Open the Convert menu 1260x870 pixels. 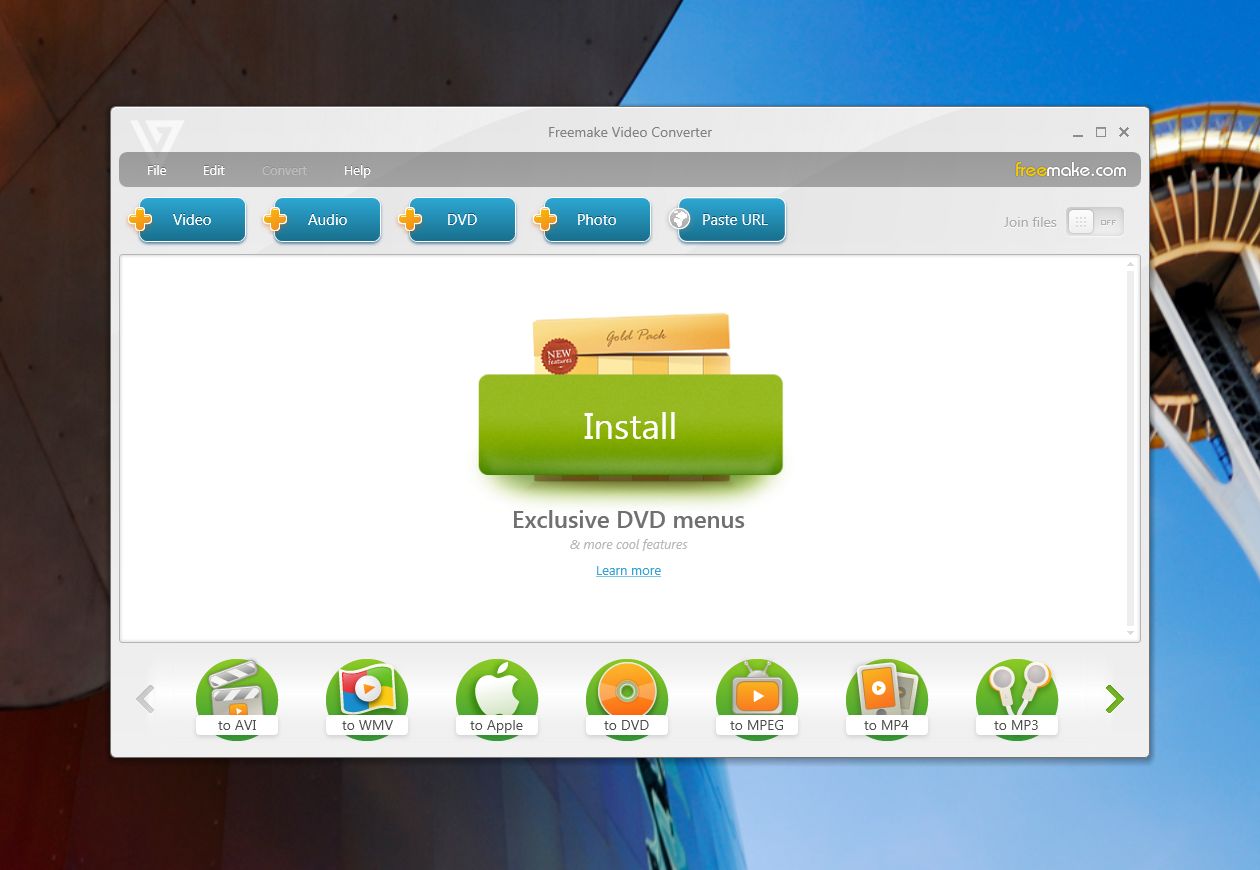285,171
